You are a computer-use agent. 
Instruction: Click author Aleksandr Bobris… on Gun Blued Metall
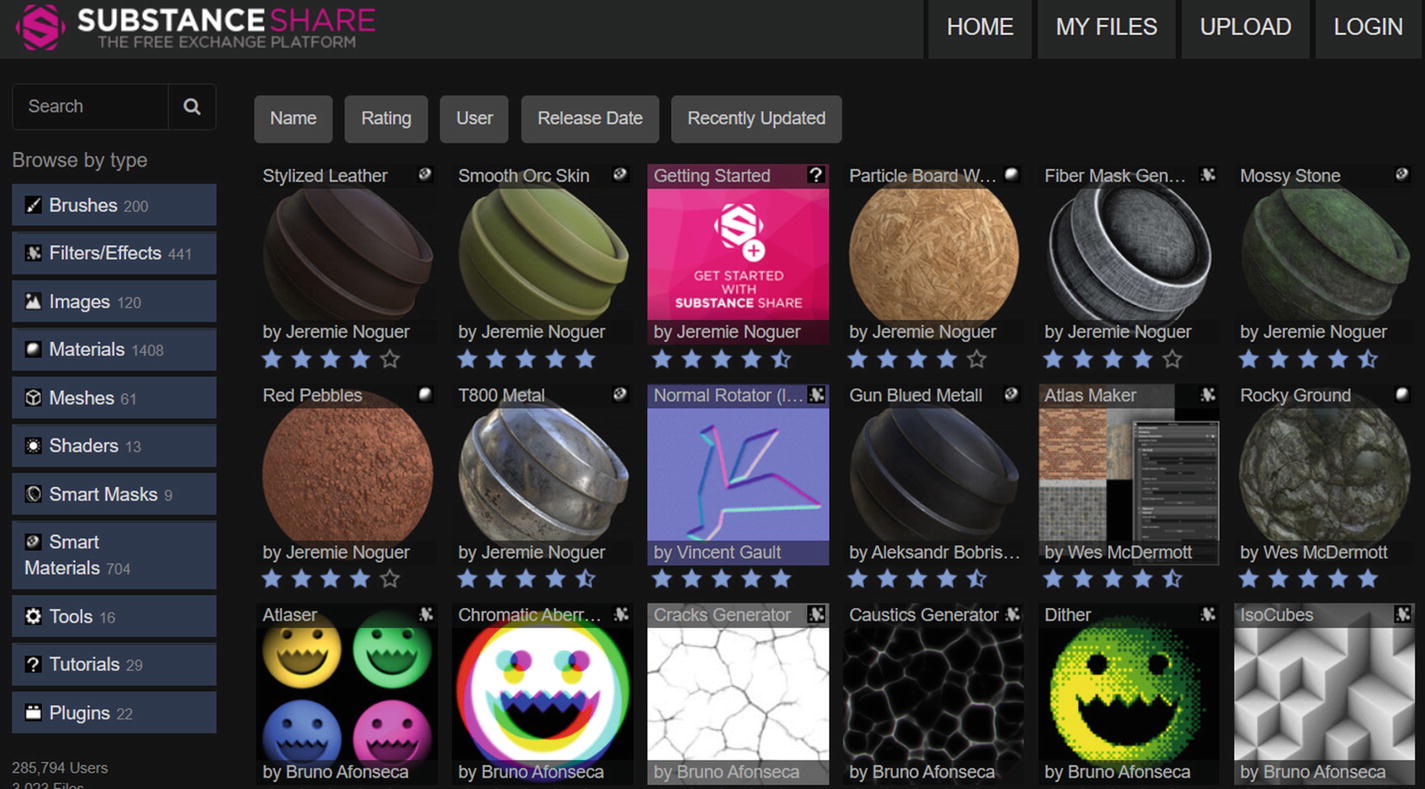pos(946,552)
